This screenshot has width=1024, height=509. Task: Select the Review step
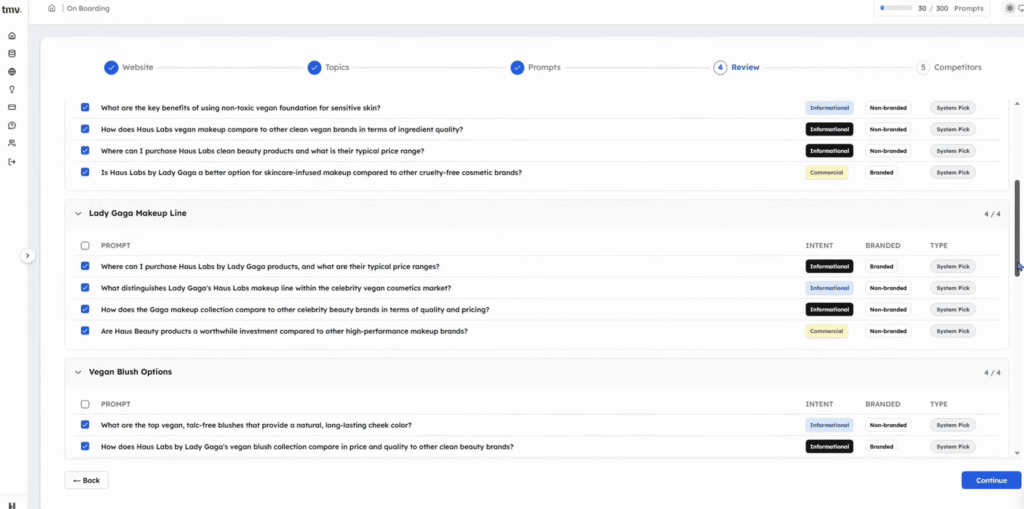pos(737,67)
